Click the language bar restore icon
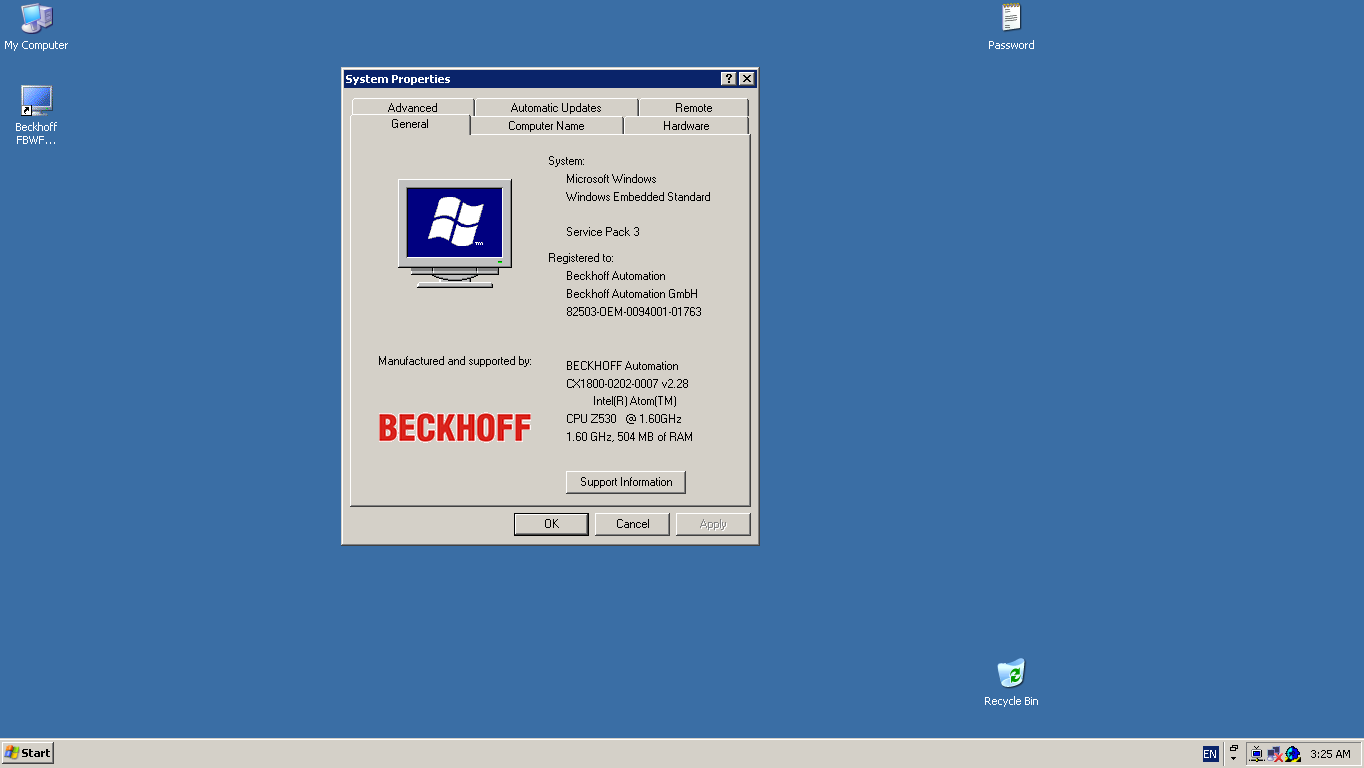The image size is (1364, 768). click(1234, 748)
